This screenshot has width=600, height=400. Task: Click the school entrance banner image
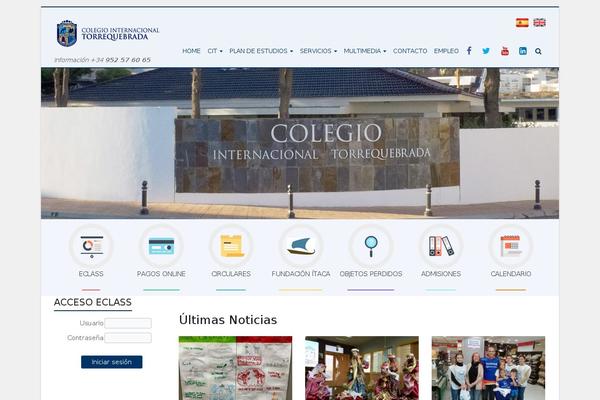(x=300, y=143)
